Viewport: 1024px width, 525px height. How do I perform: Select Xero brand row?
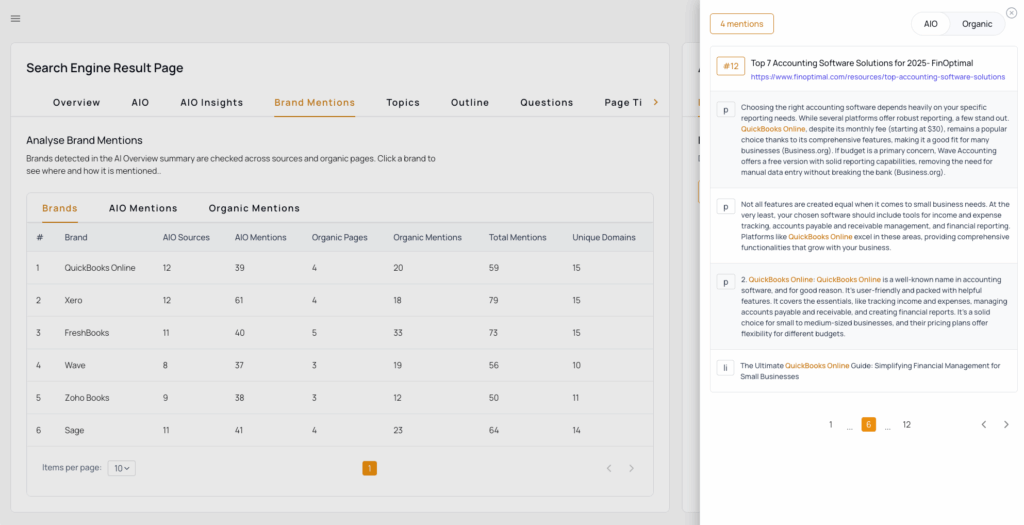click(340, 300)
